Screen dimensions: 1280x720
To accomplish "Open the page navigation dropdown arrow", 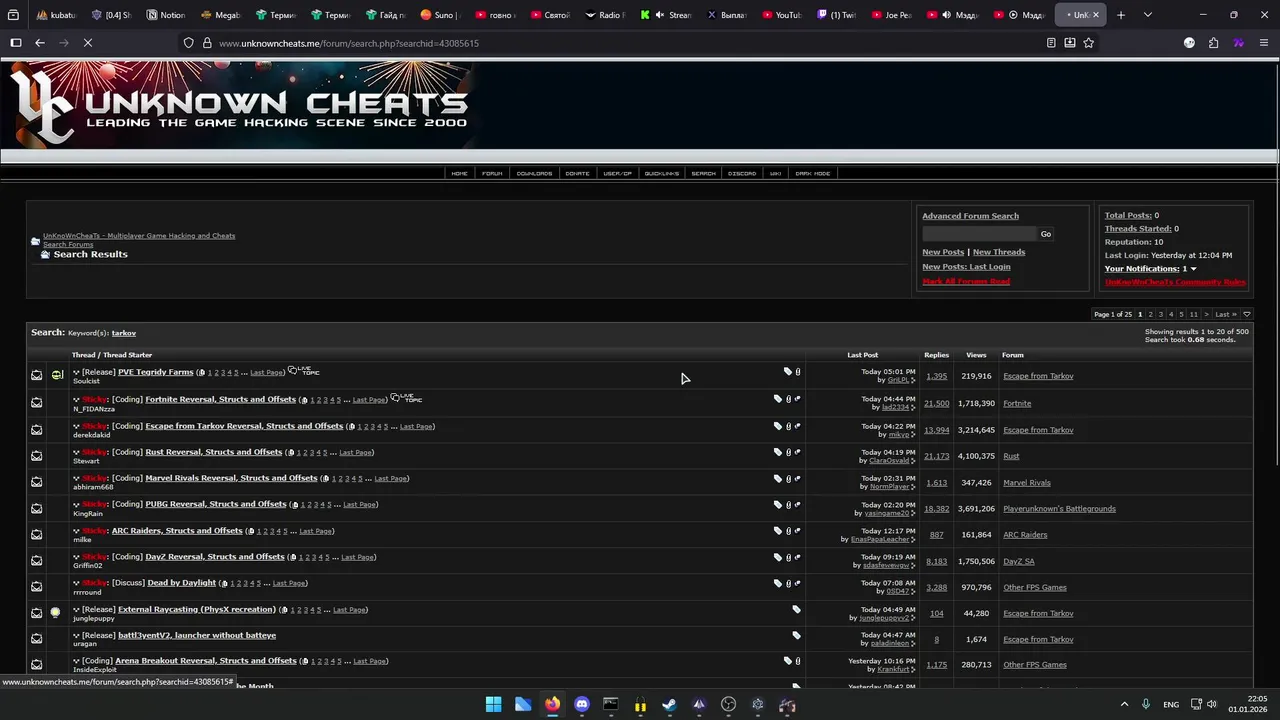I will point(1246,314).
